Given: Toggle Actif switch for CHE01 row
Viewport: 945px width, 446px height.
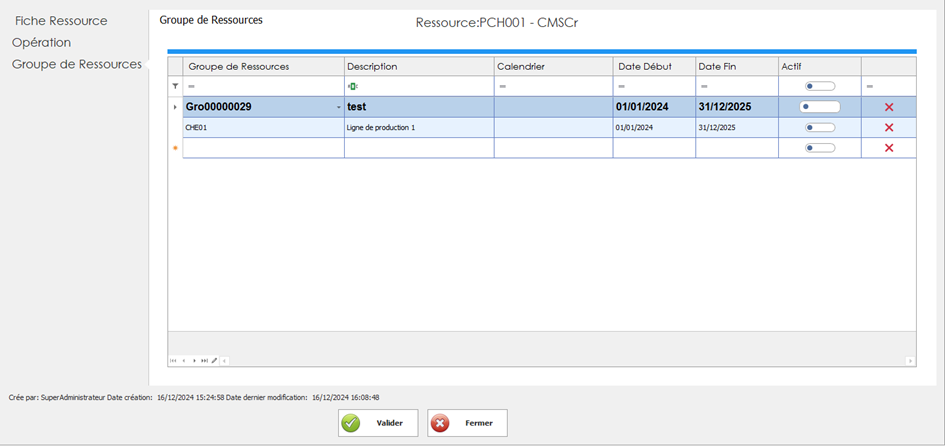Looking at the screenshot, I should click(x=819, y=128).
